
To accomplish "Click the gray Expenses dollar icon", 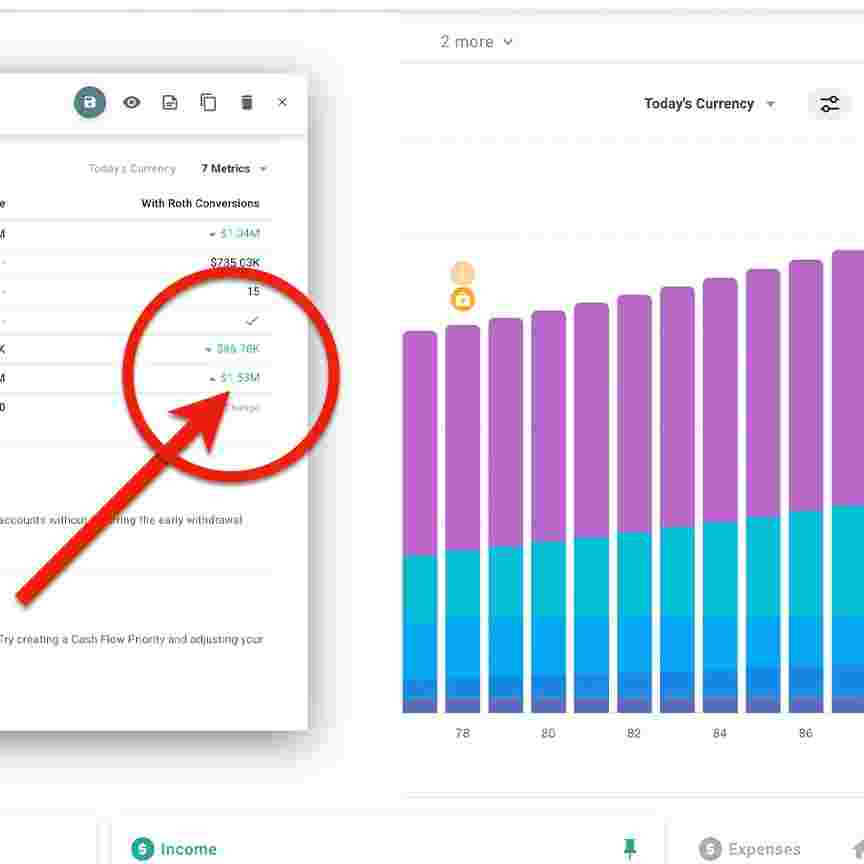I will (x=710, y=849).
